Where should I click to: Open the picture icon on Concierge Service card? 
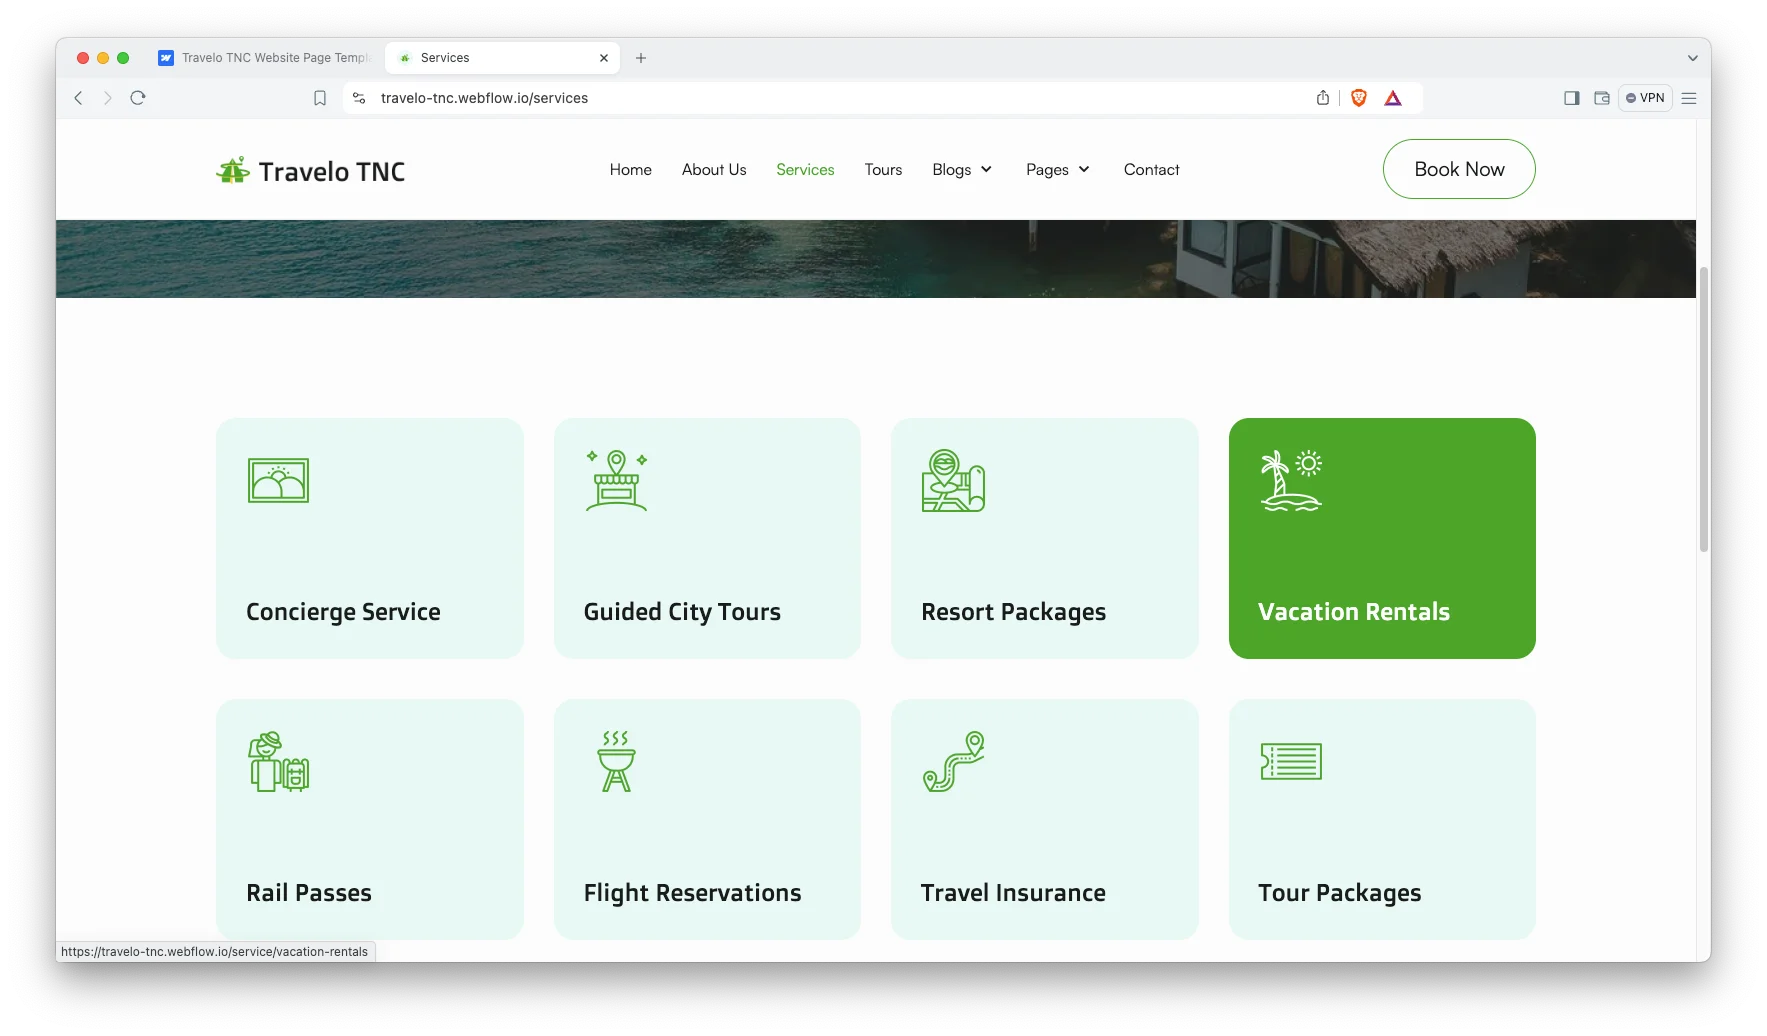[278, 481]
